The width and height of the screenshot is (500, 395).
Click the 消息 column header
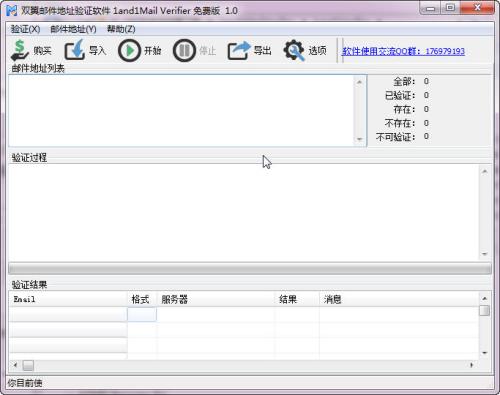coord(399,299)
